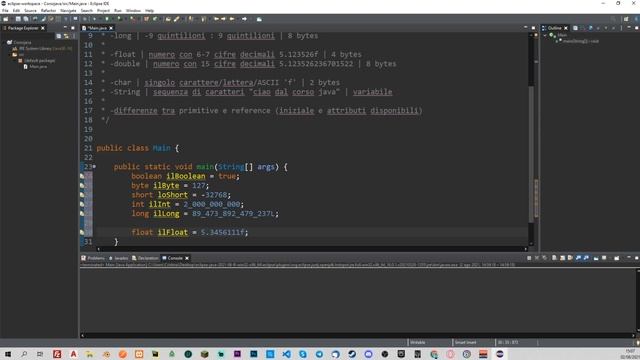The height and width of the screenshot is (360, 640).
Task: Open Steam from the taskbar
Action: (x=352, y=354)
